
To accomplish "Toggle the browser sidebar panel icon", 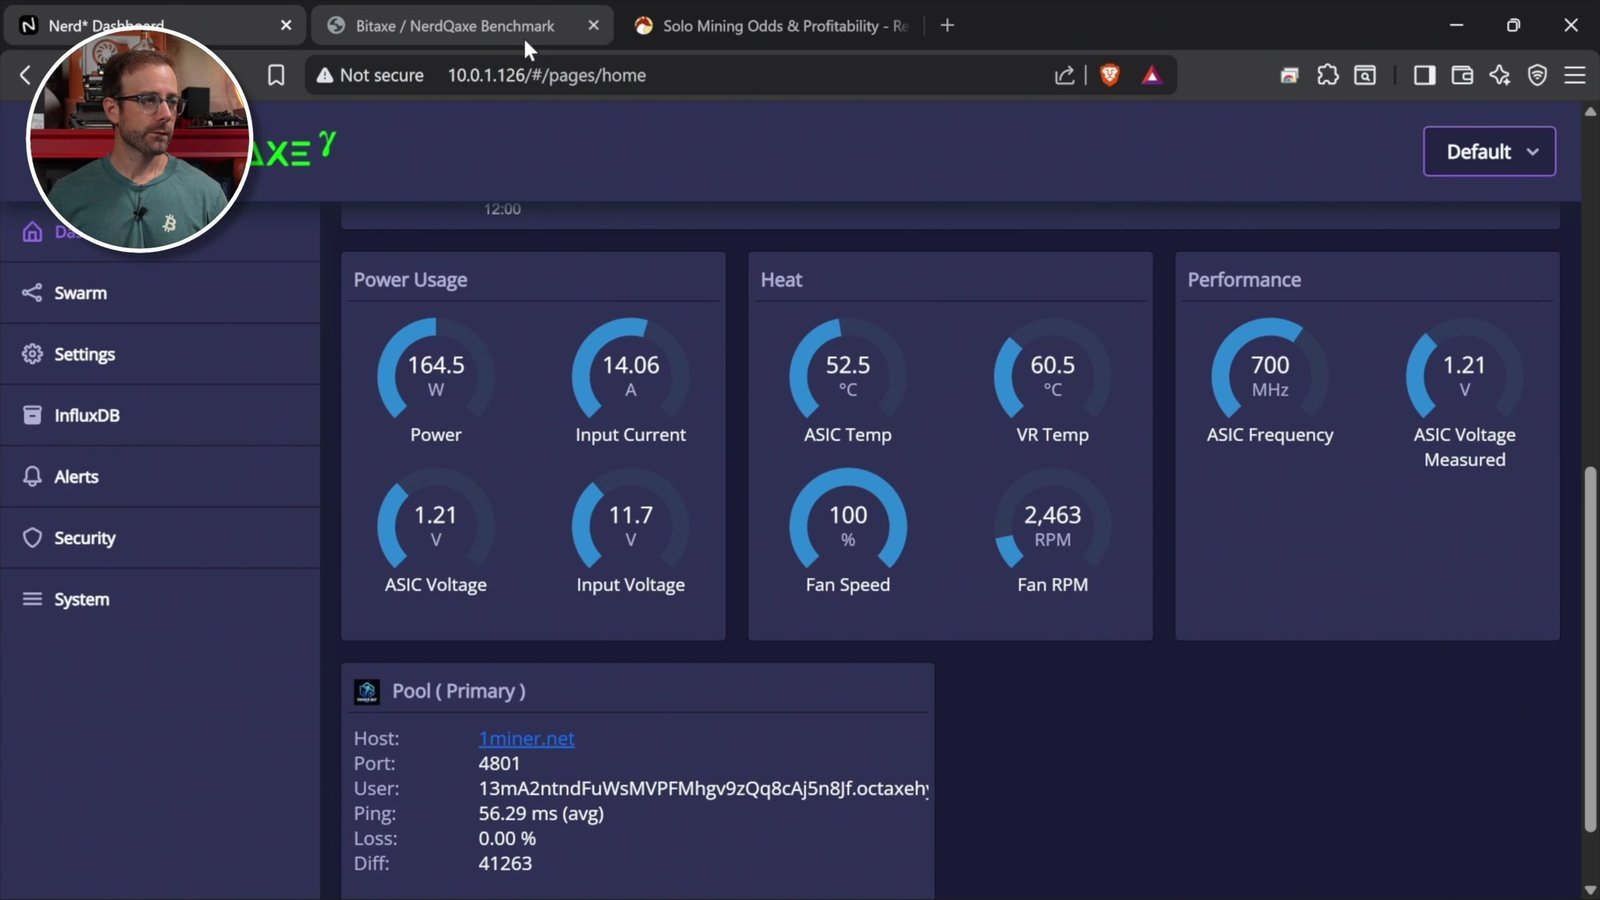I will tap(1424, 75).
